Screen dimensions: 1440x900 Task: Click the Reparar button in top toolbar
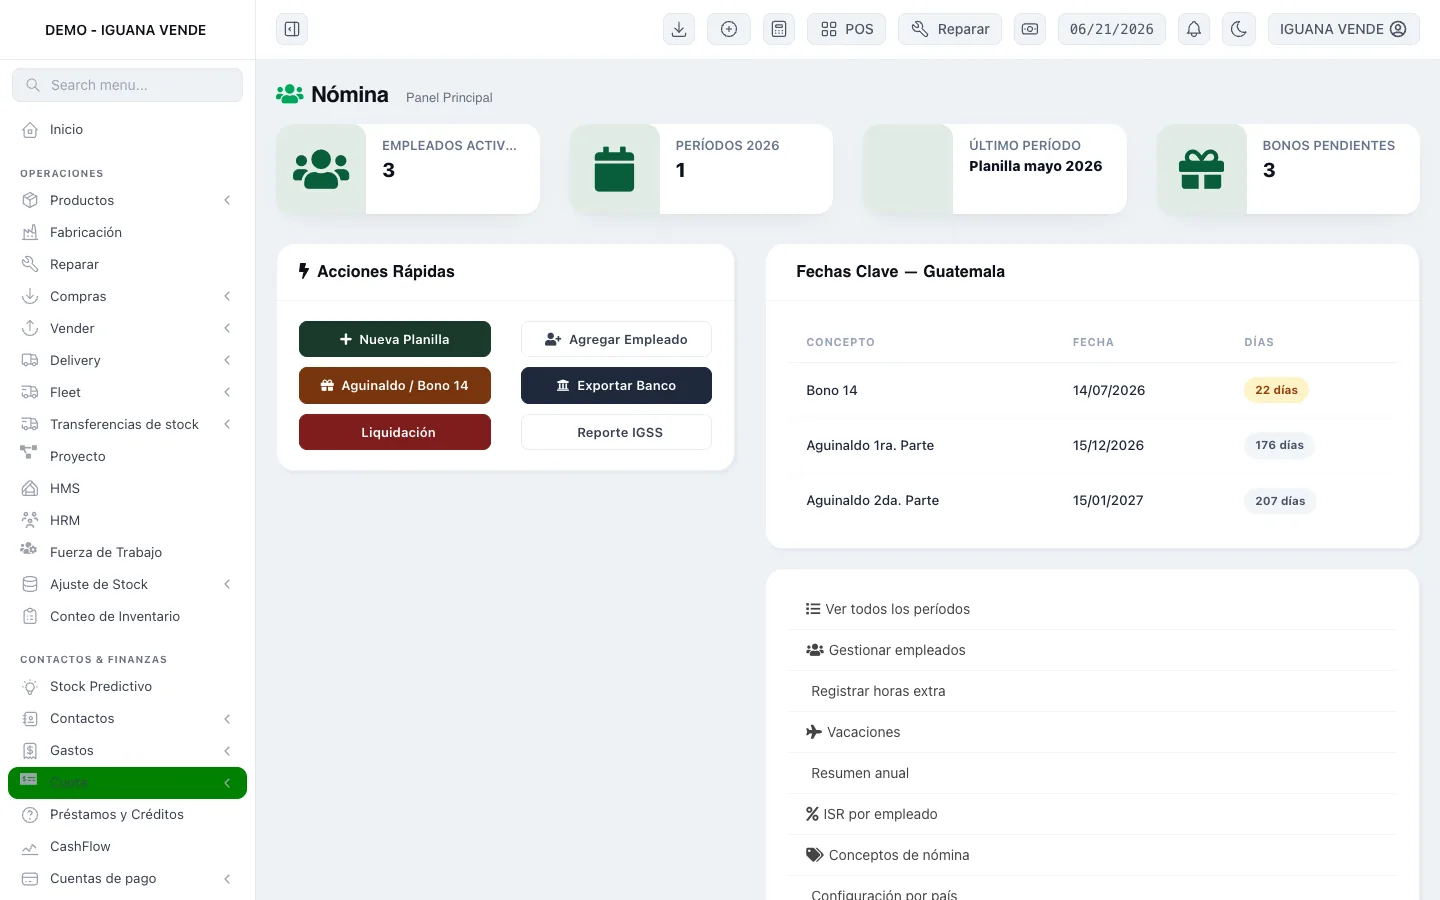pyautogui.click(x=950, y=29)
